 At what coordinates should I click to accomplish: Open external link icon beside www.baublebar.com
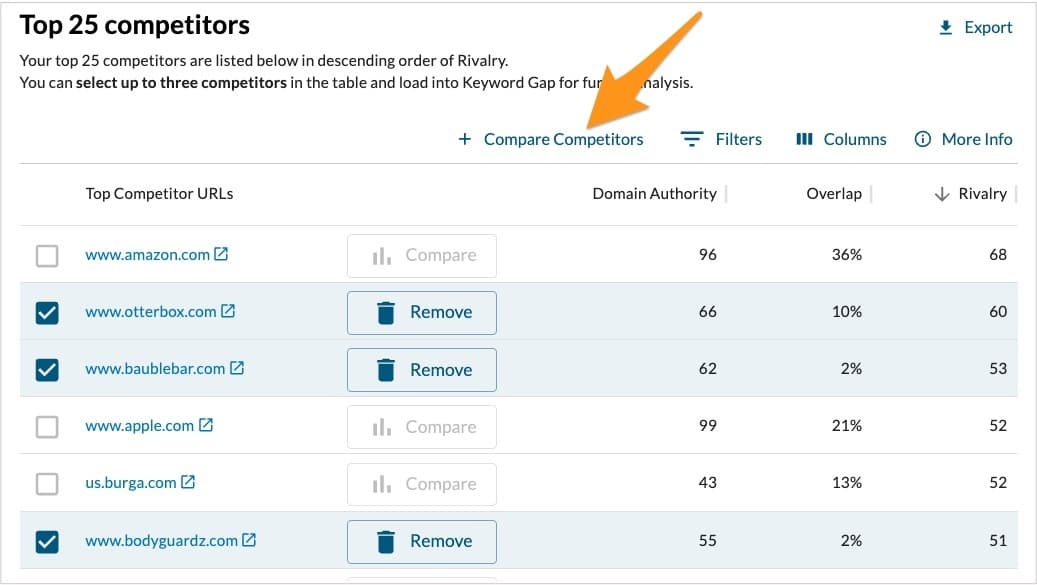click(237, 368)
